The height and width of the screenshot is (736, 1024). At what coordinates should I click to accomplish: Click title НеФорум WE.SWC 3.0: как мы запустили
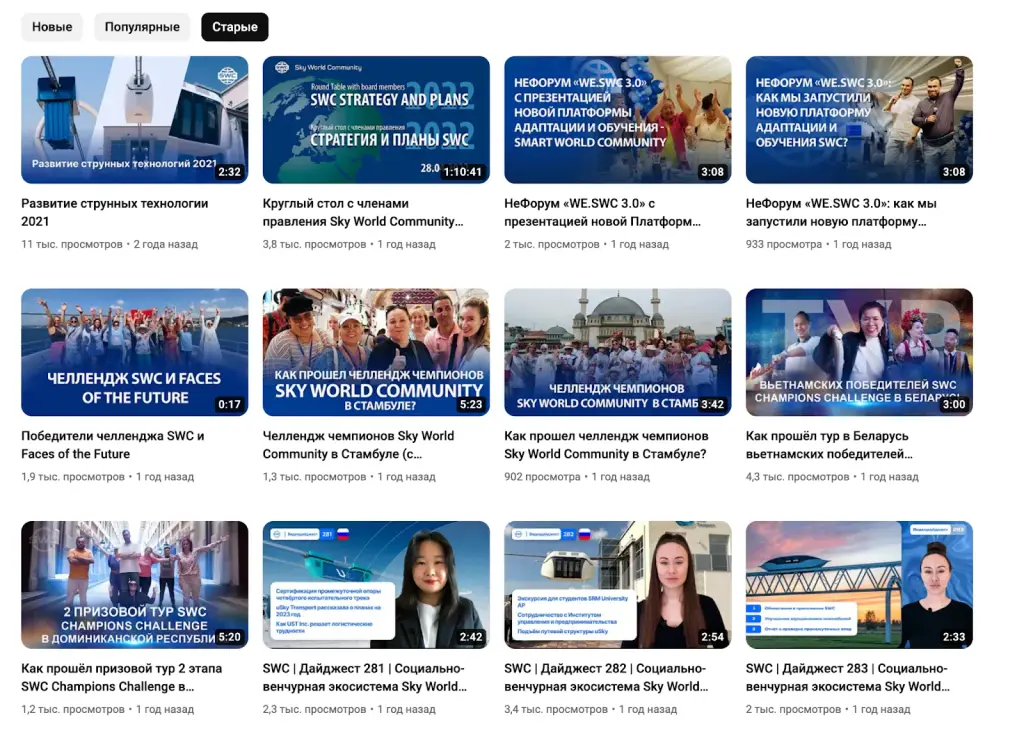[841, 212]
